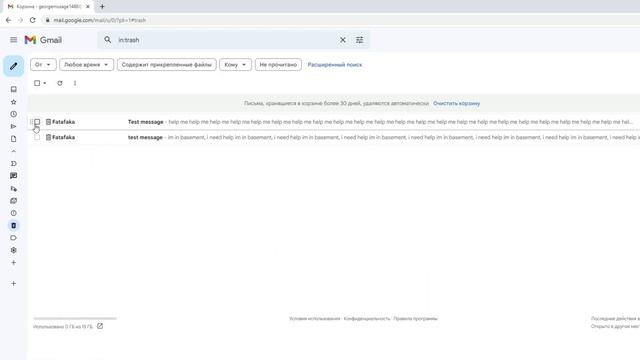Collapse the sidebar label list
The width and height of the screenshot is (640, 360).
coord(13,151)
